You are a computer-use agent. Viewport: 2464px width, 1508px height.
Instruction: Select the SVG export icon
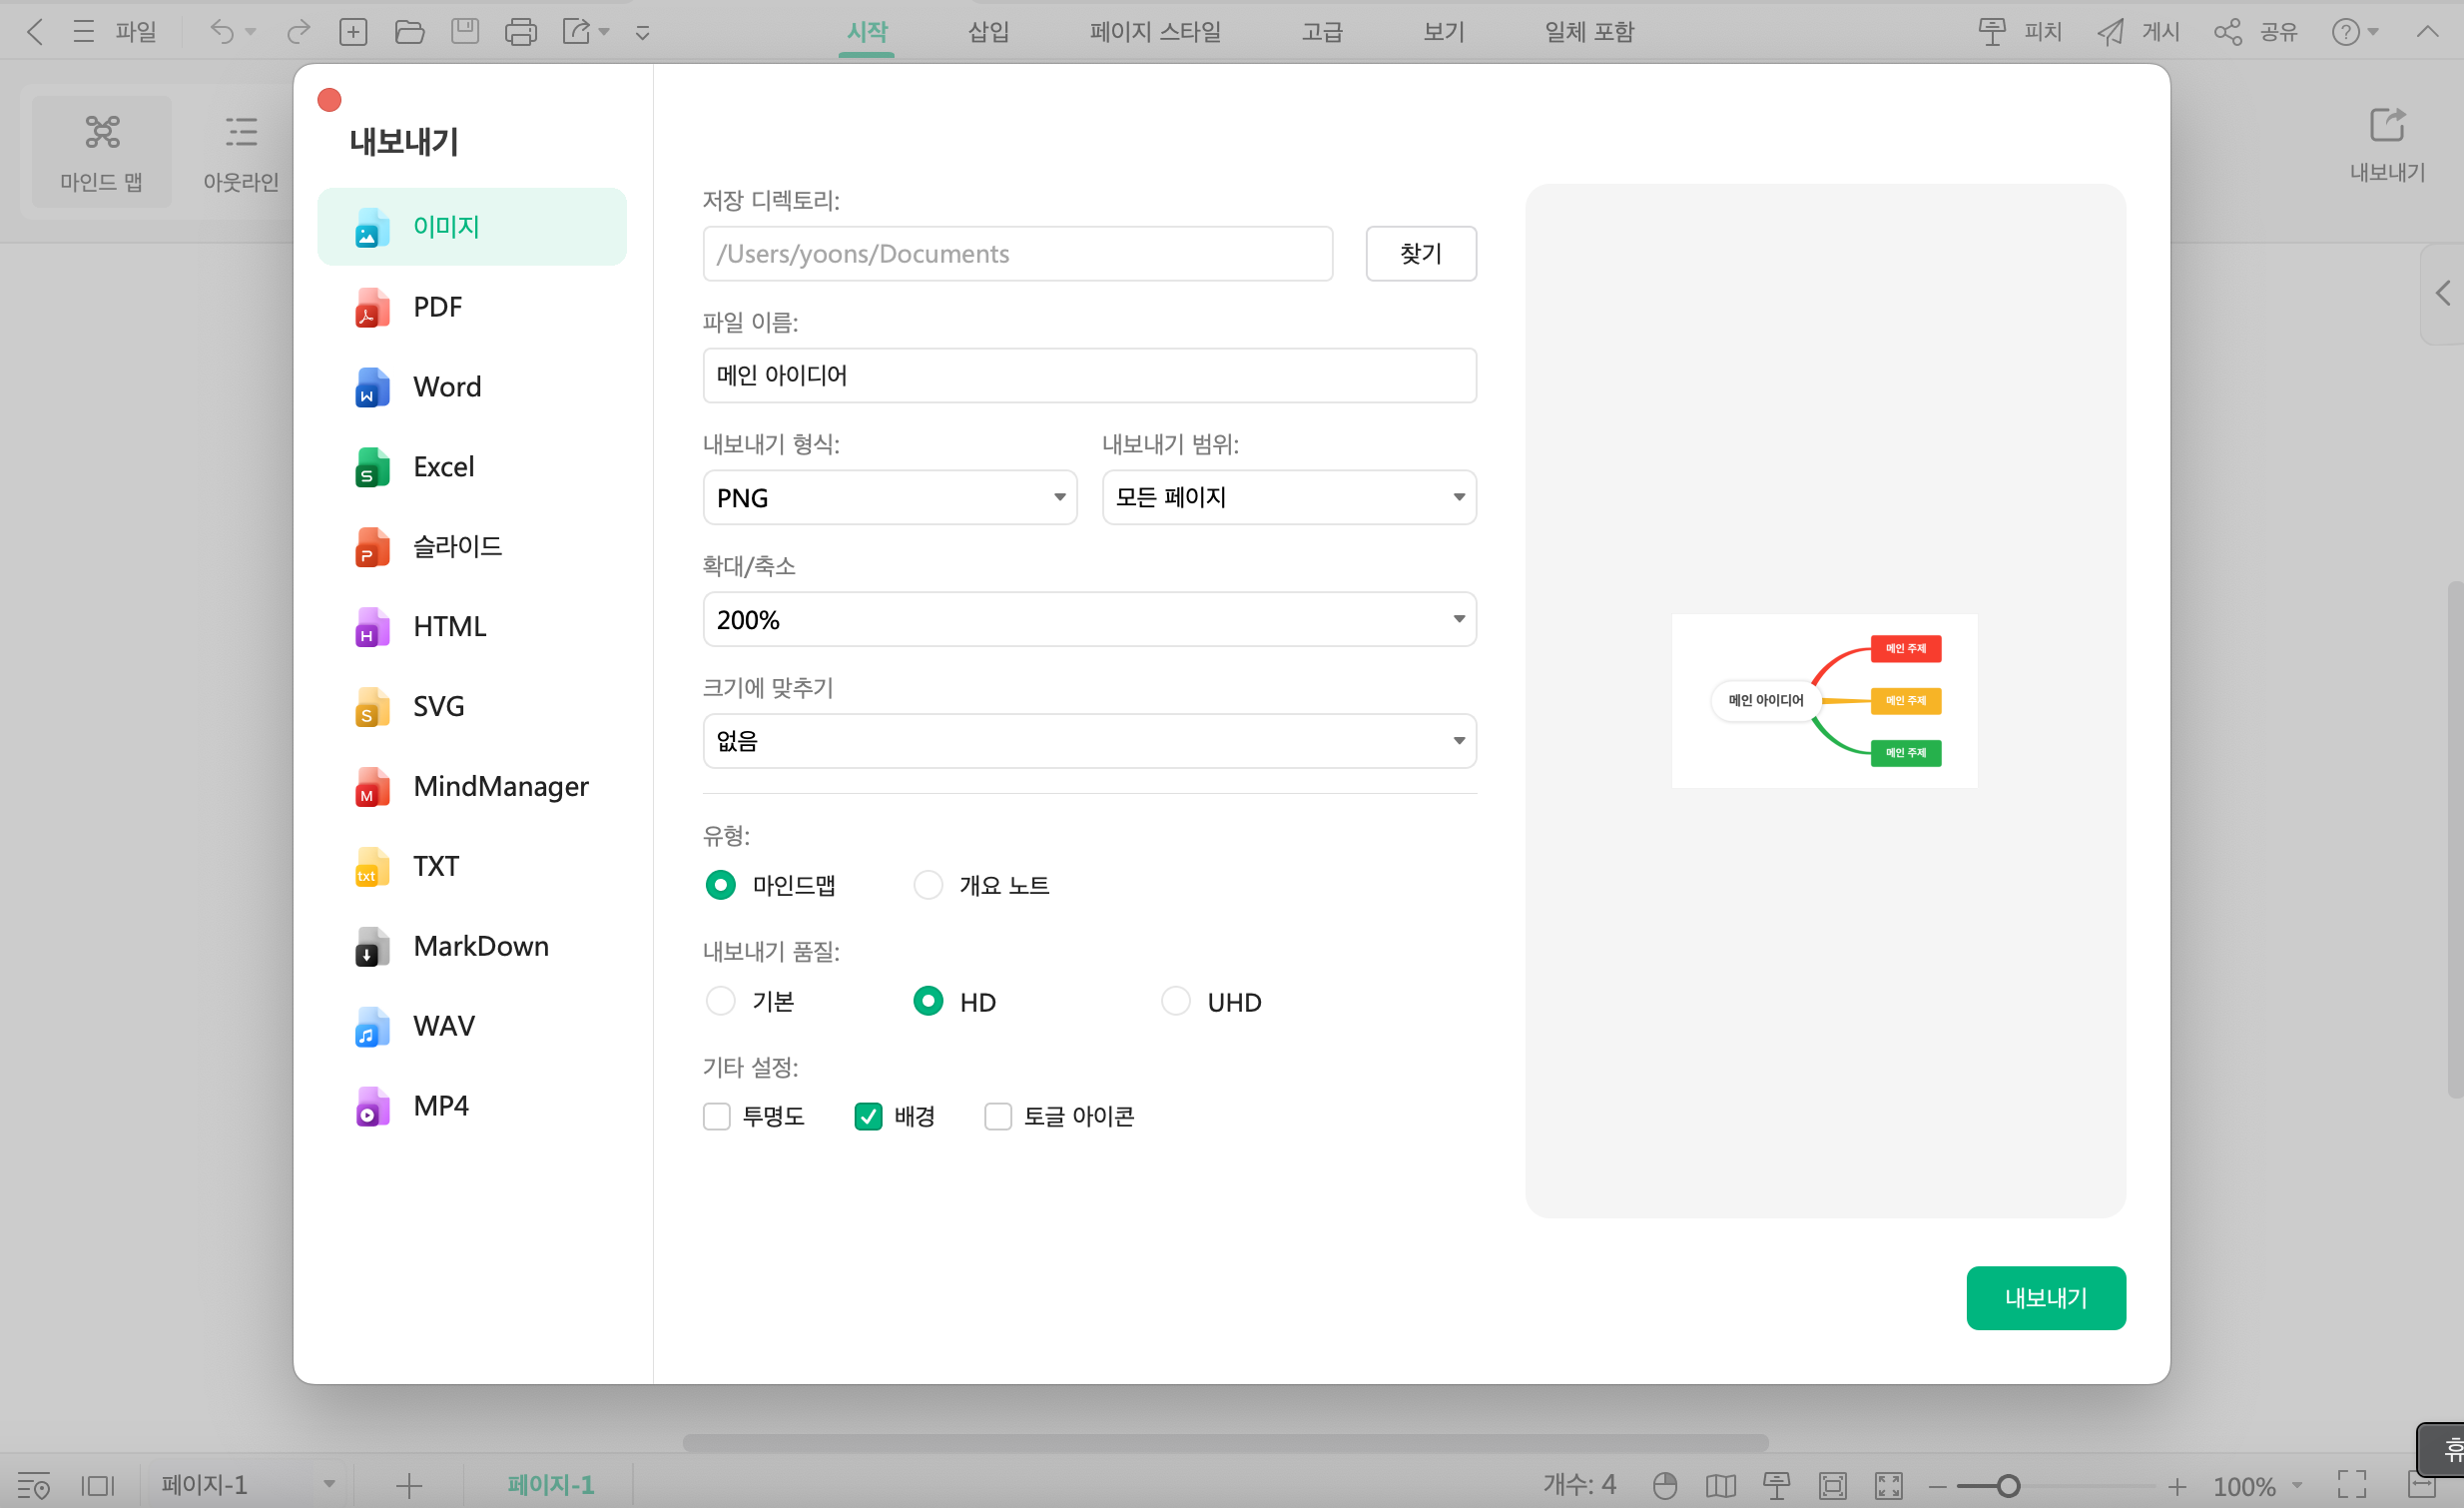coord(369,706)
